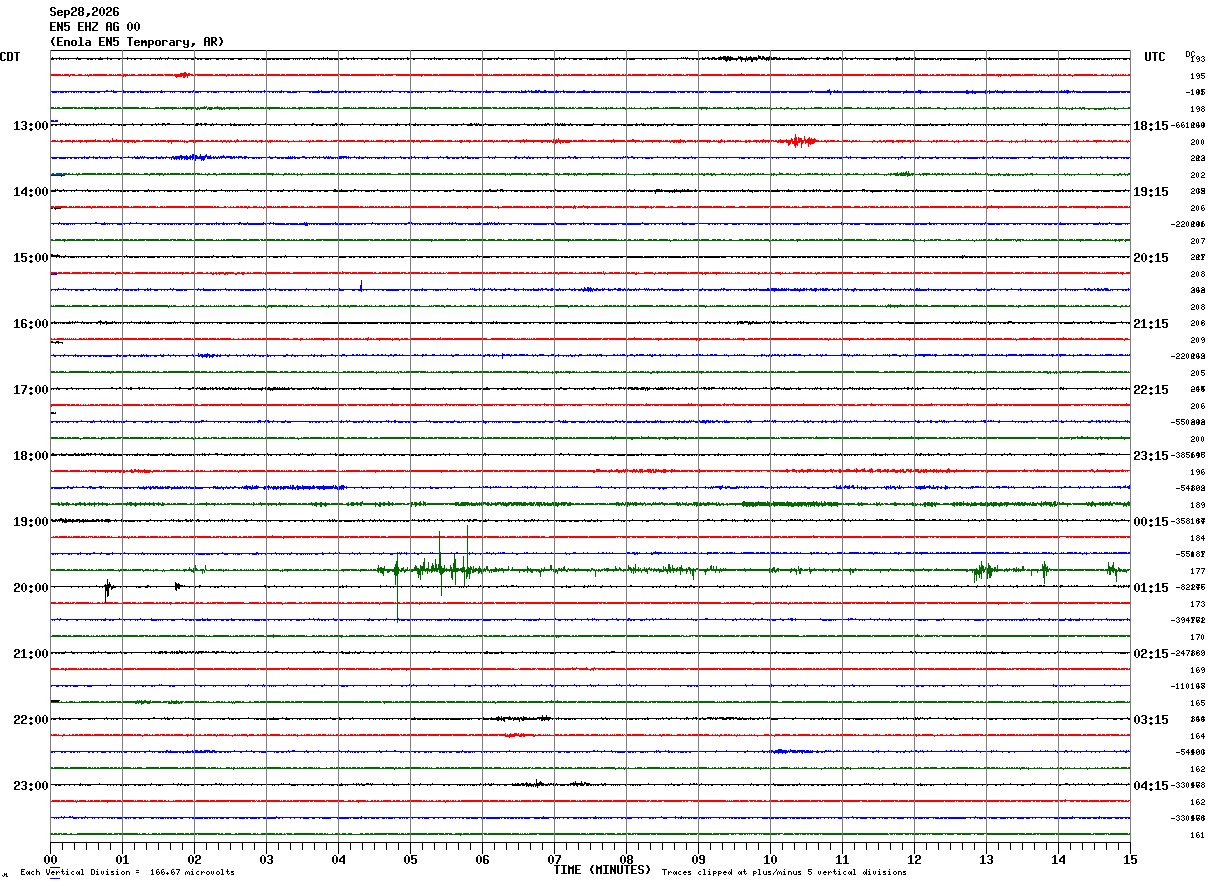Click the EN5 EHZ AG 00 channel label
1210x886 pixels.
point(95,27)
